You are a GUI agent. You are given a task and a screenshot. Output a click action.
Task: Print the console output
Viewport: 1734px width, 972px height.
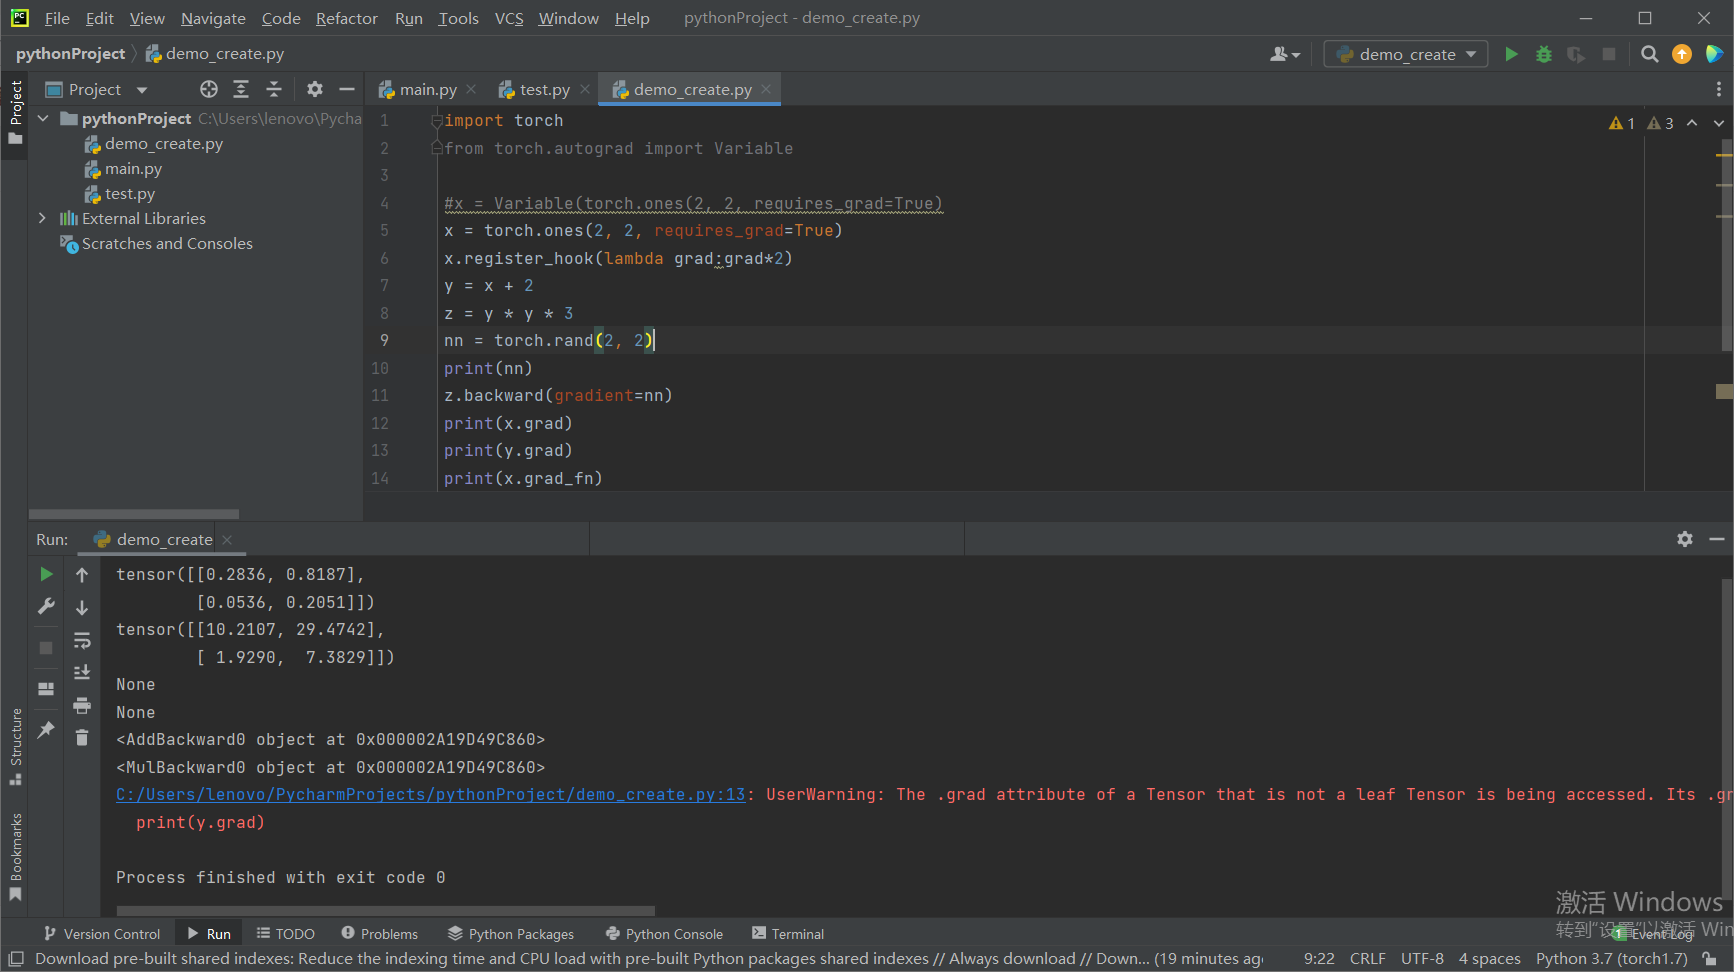click(82, 705)
